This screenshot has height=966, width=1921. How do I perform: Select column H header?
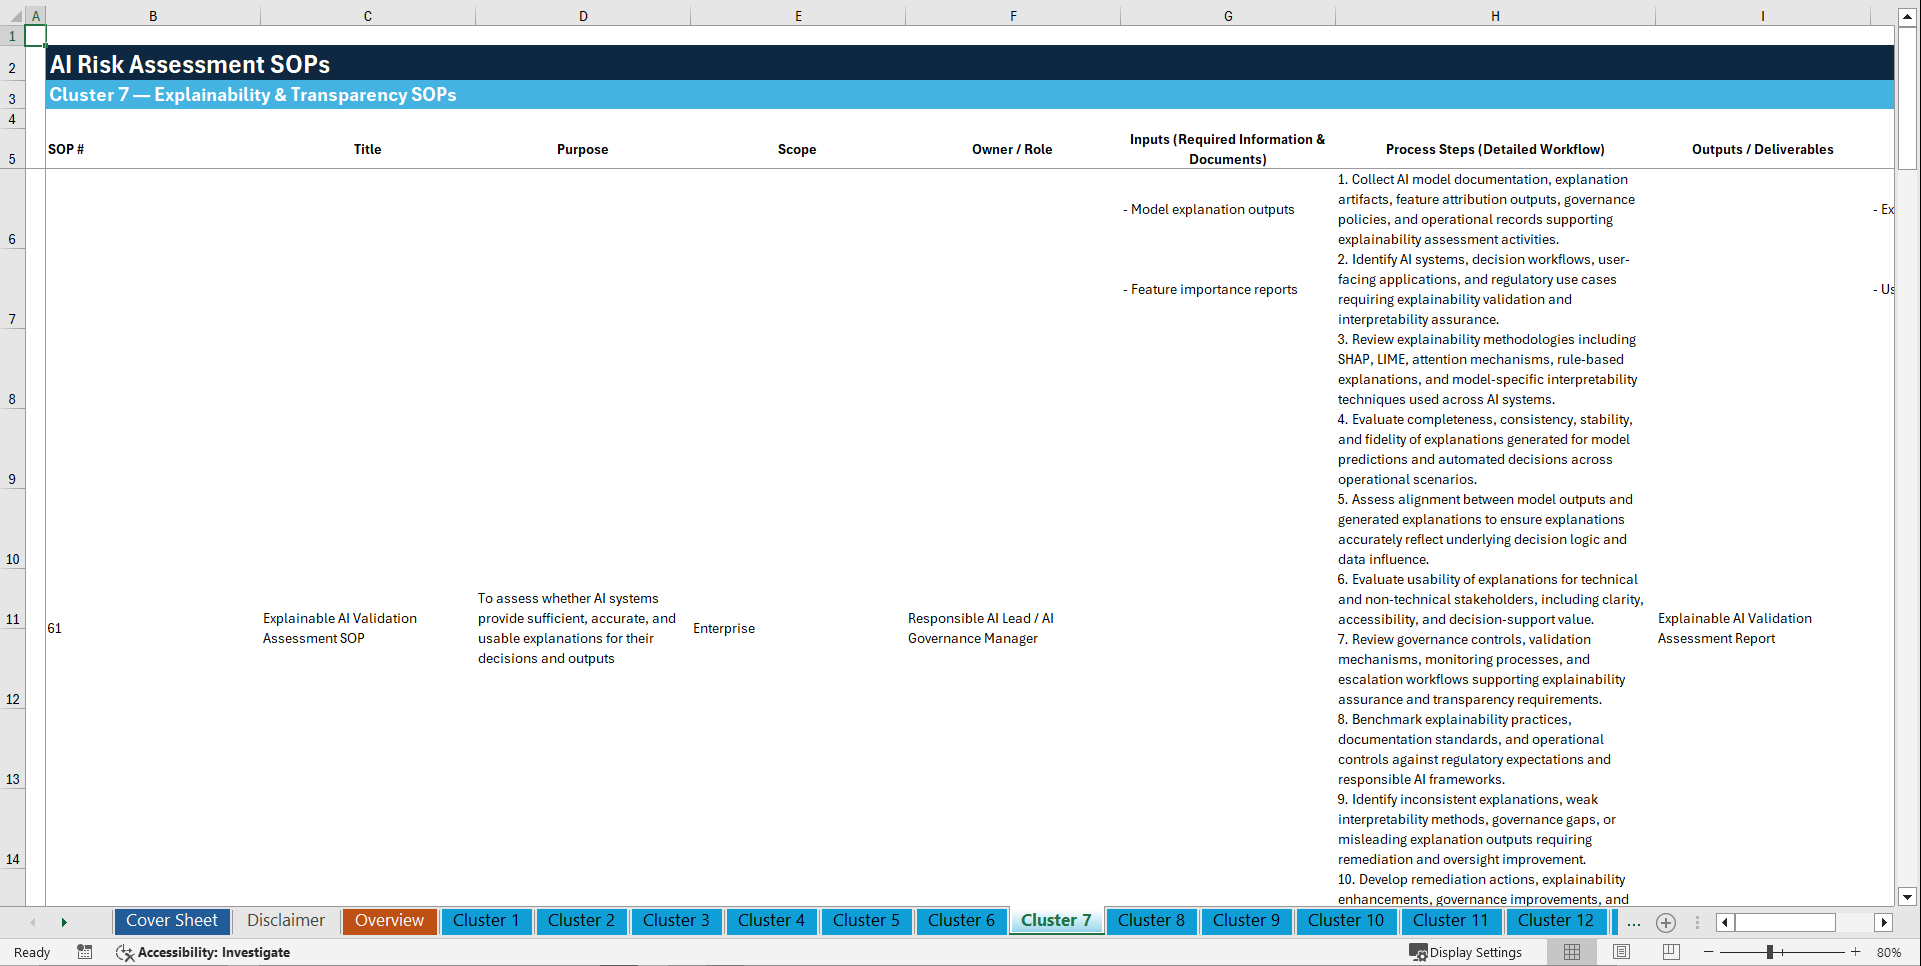(x=1495, y=16)
